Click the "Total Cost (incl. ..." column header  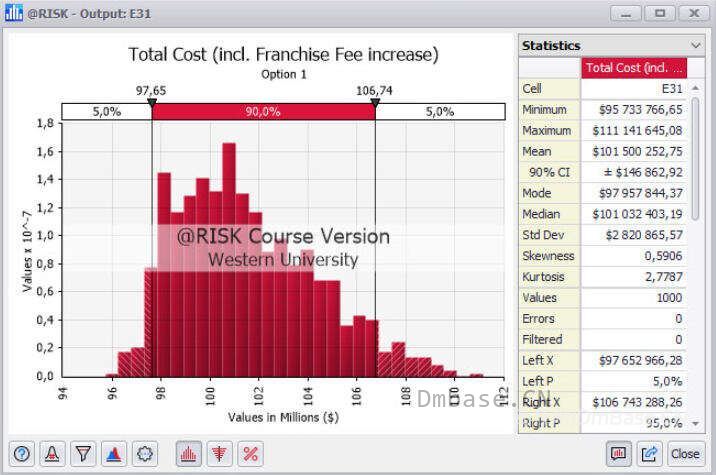pyautogui.click(x=634, y=68)
